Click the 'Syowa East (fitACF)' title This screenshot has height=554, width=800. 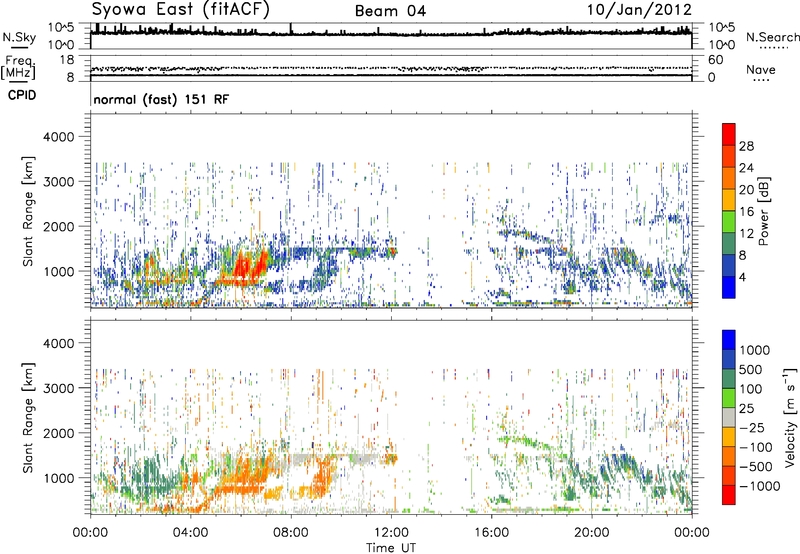181,10
